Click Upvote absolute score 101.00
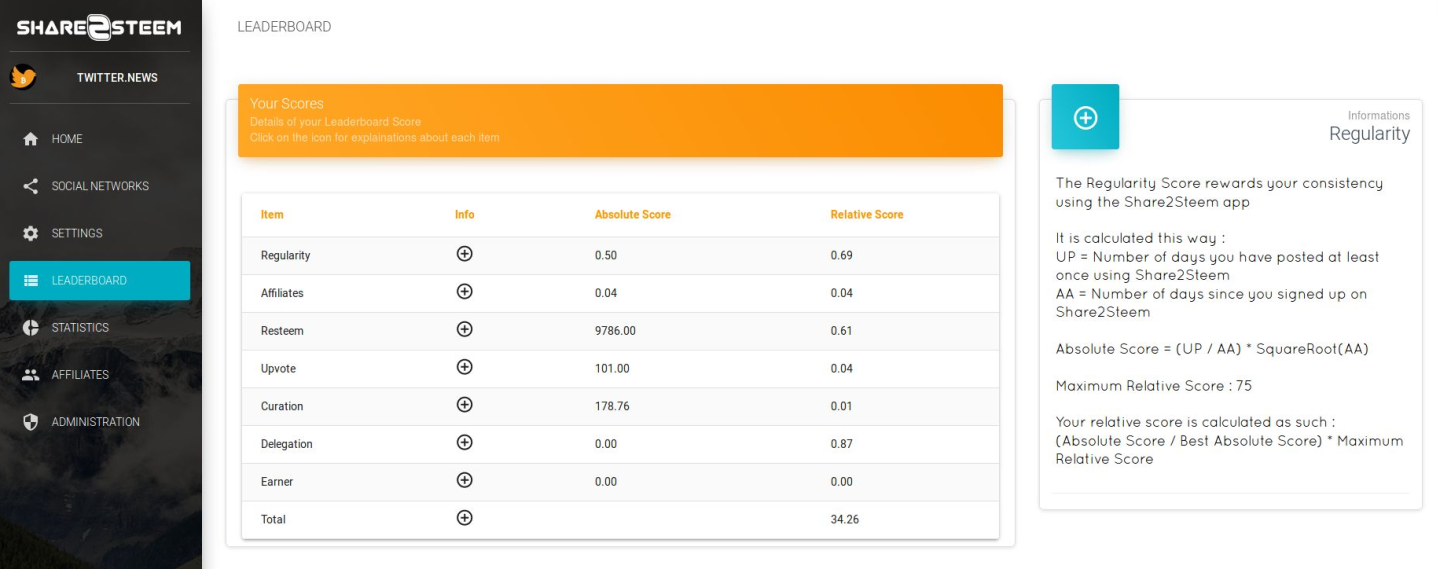 tap(612, 369)
